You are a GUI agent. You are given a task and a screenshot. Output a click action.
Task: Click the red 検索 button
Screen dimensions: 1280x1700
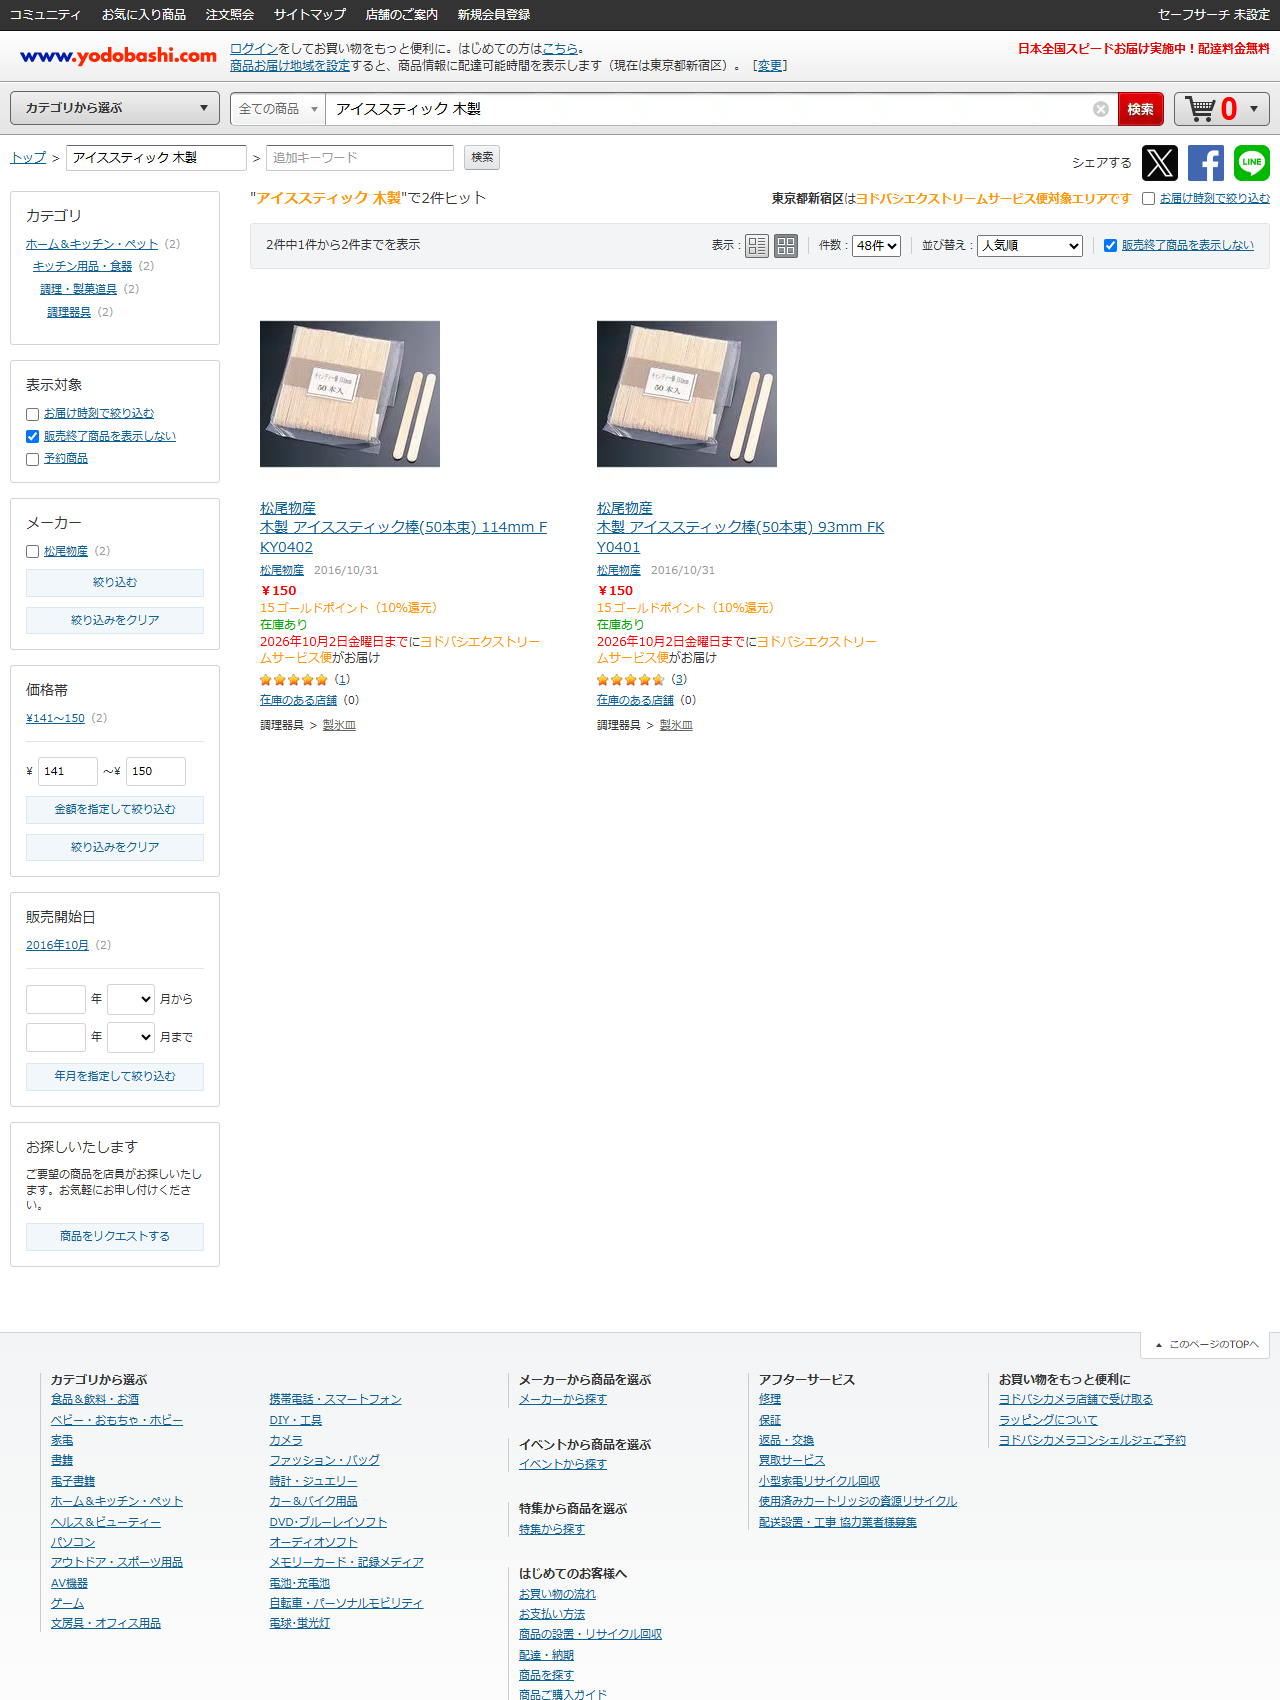1141,109
